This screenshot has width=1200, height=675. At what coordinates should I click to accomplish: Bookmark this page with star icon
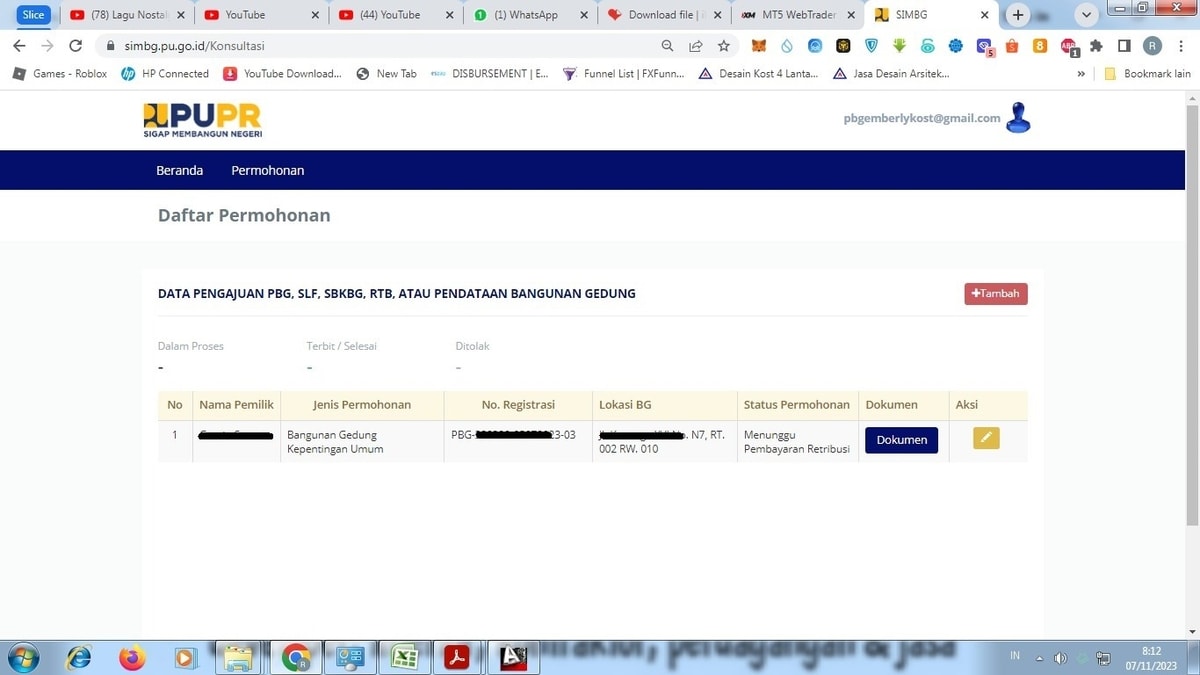click(x=724, y=46)
